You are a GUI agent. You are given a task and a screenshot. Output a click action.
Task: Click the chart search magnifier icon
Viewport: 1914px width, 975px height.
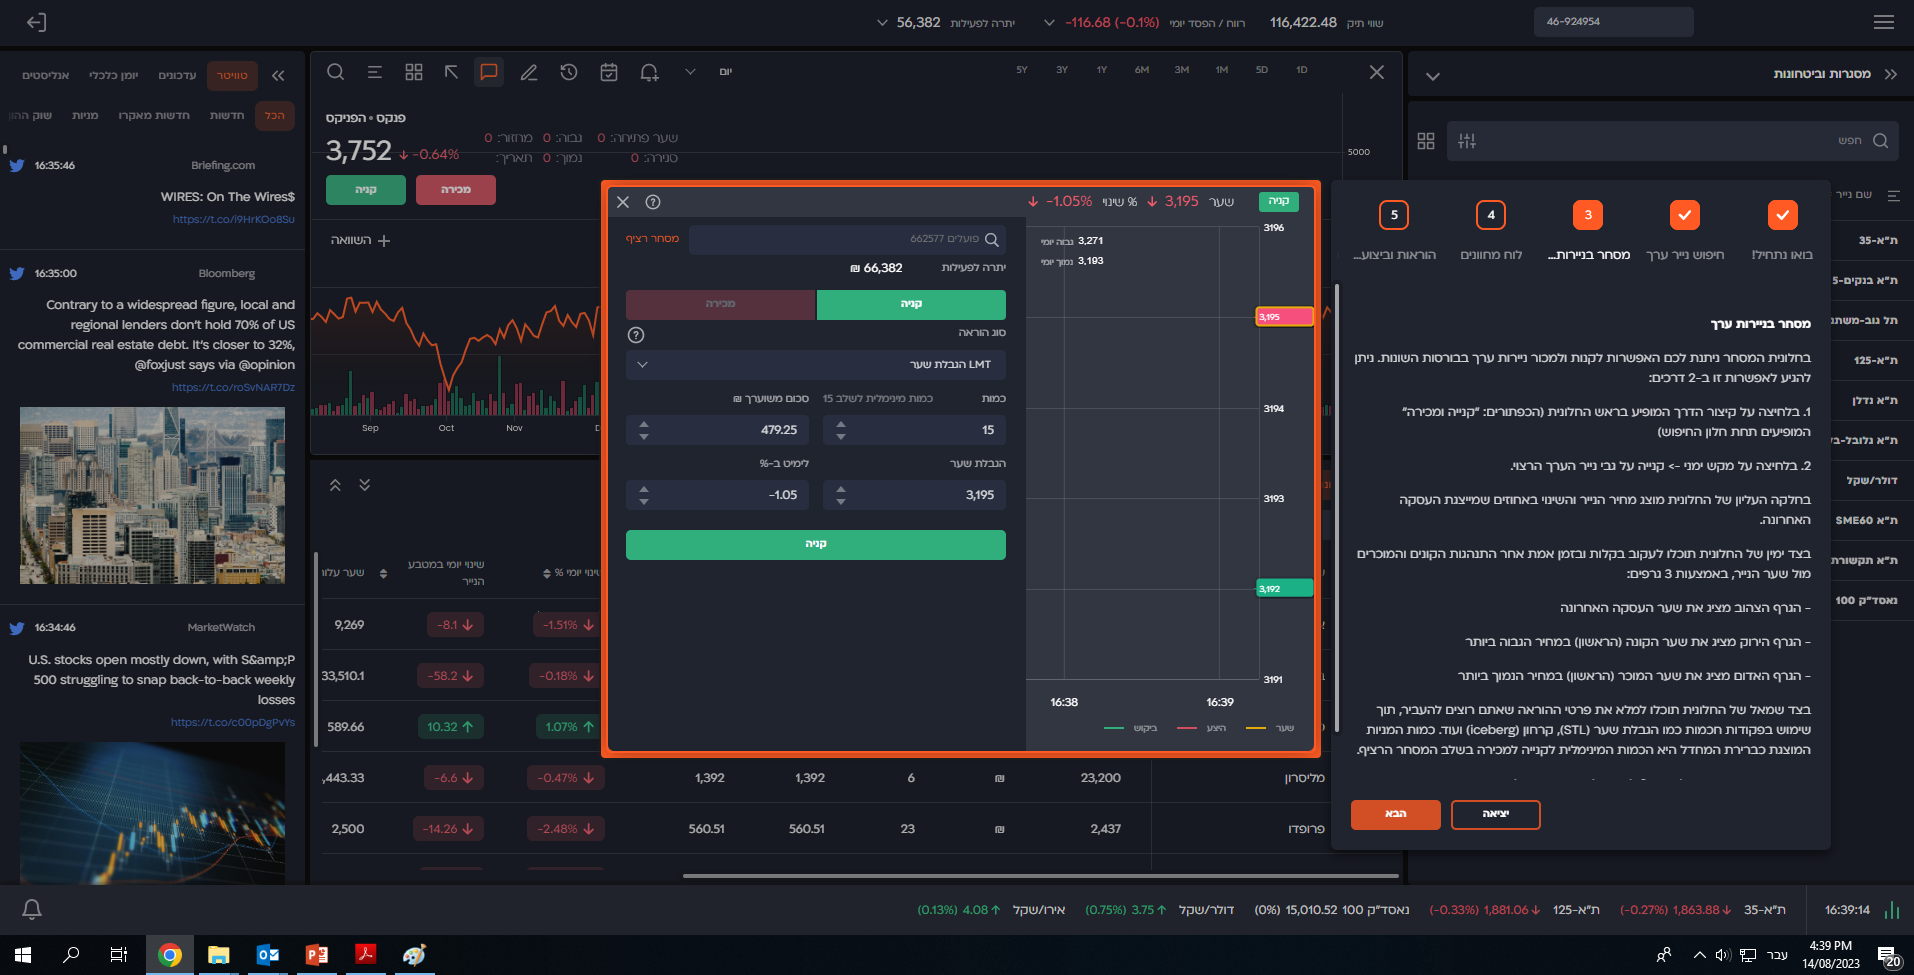[336, 72]
